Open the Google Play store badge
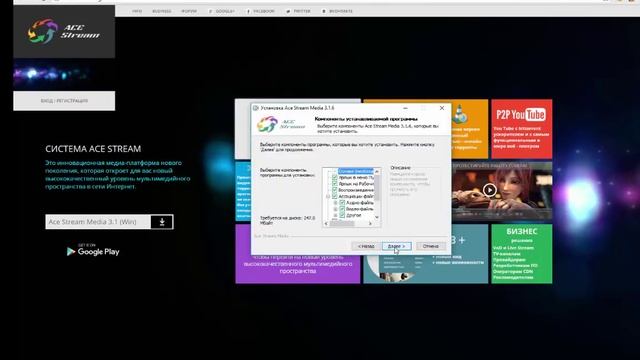This screenshot has height=360, width=640. click(93, 250)
